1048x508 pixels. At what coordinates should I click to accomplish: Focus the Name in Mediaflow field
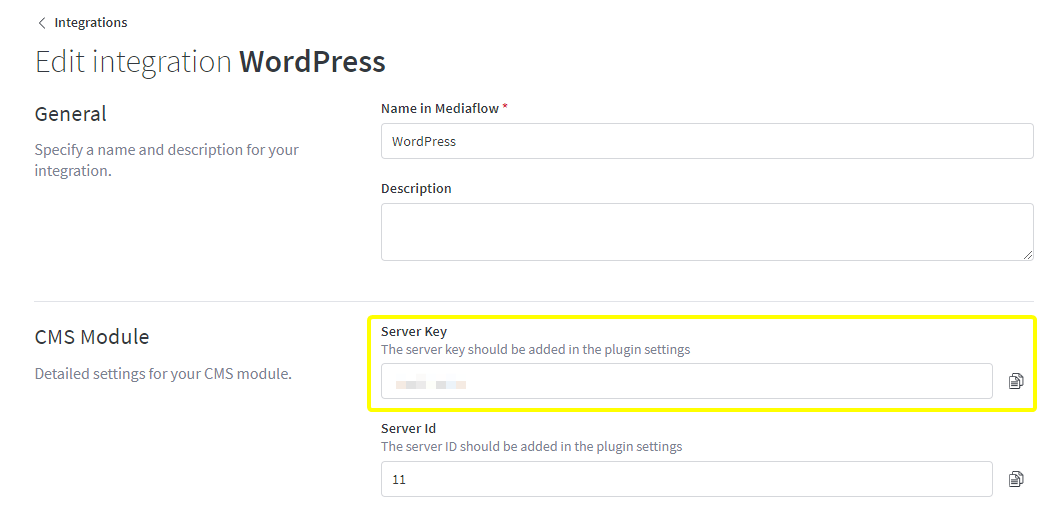click(x=706, y=141)
